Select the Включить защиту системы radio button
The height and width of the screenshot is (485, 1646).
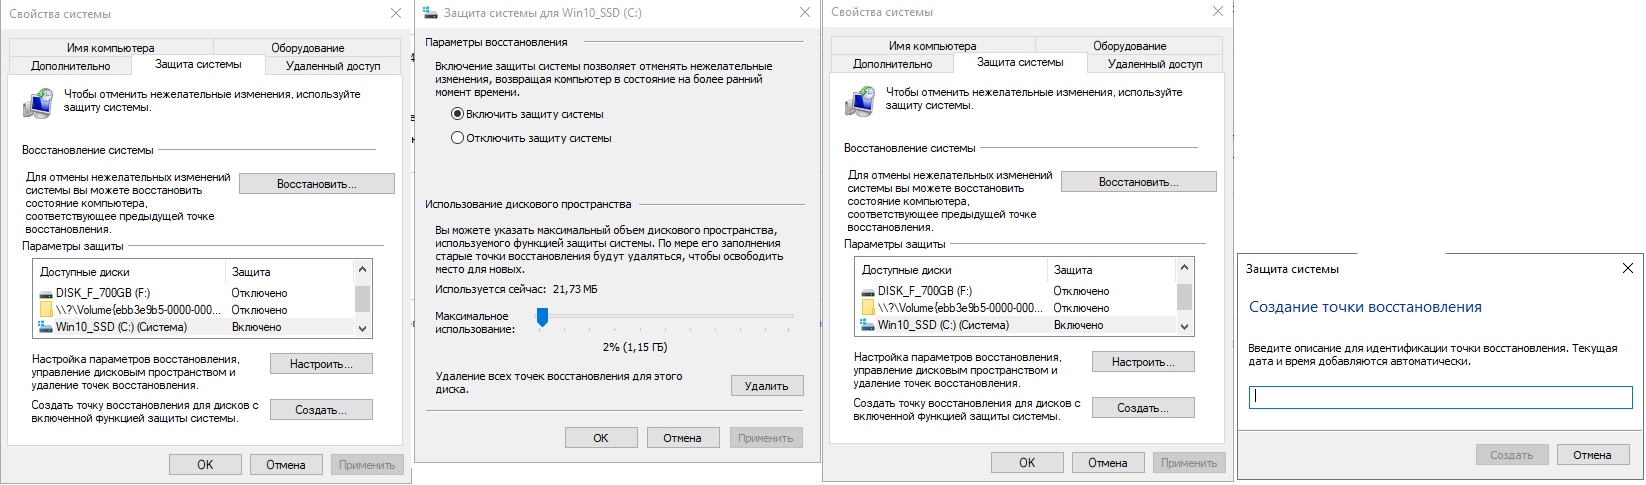tap(458, 114)
